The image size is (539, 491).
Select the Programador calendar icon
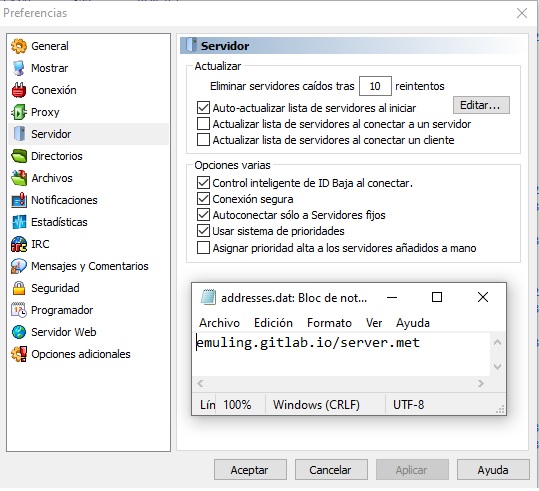click(x=19, y=310)
